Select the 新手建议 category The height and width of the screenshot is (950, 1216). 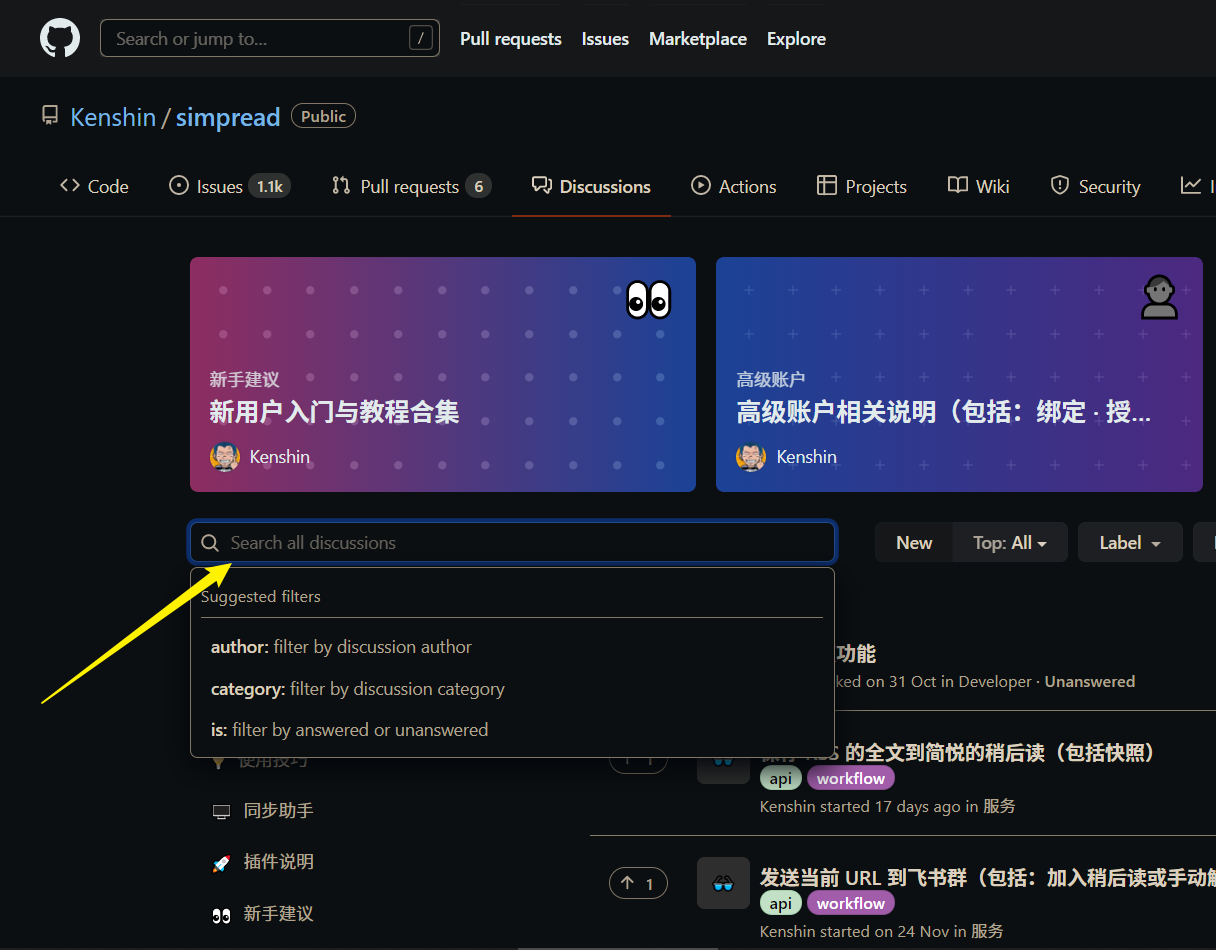[263, 914]
